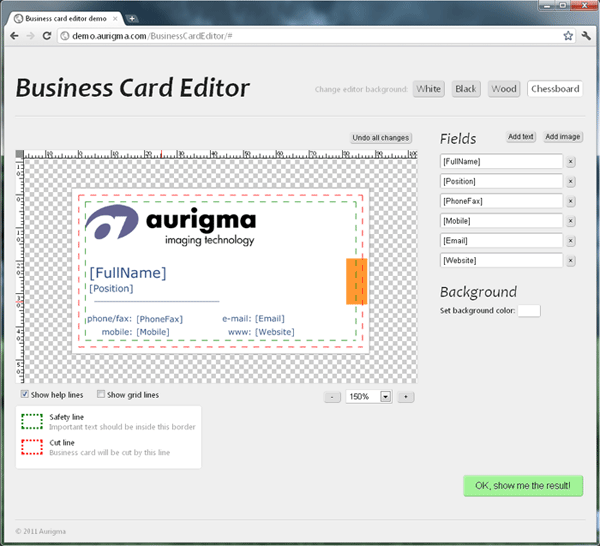Increase zoom with plus button

click(406, 397)
